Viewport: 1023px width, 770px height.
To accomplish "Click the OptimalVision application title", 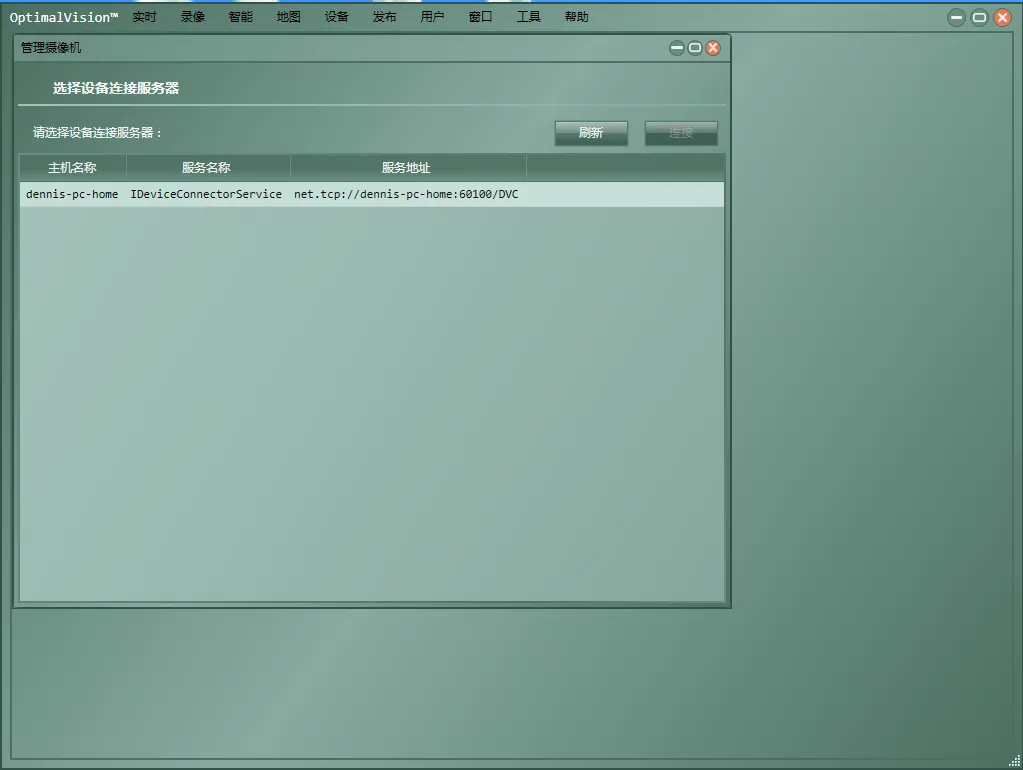I will point(63,18).
